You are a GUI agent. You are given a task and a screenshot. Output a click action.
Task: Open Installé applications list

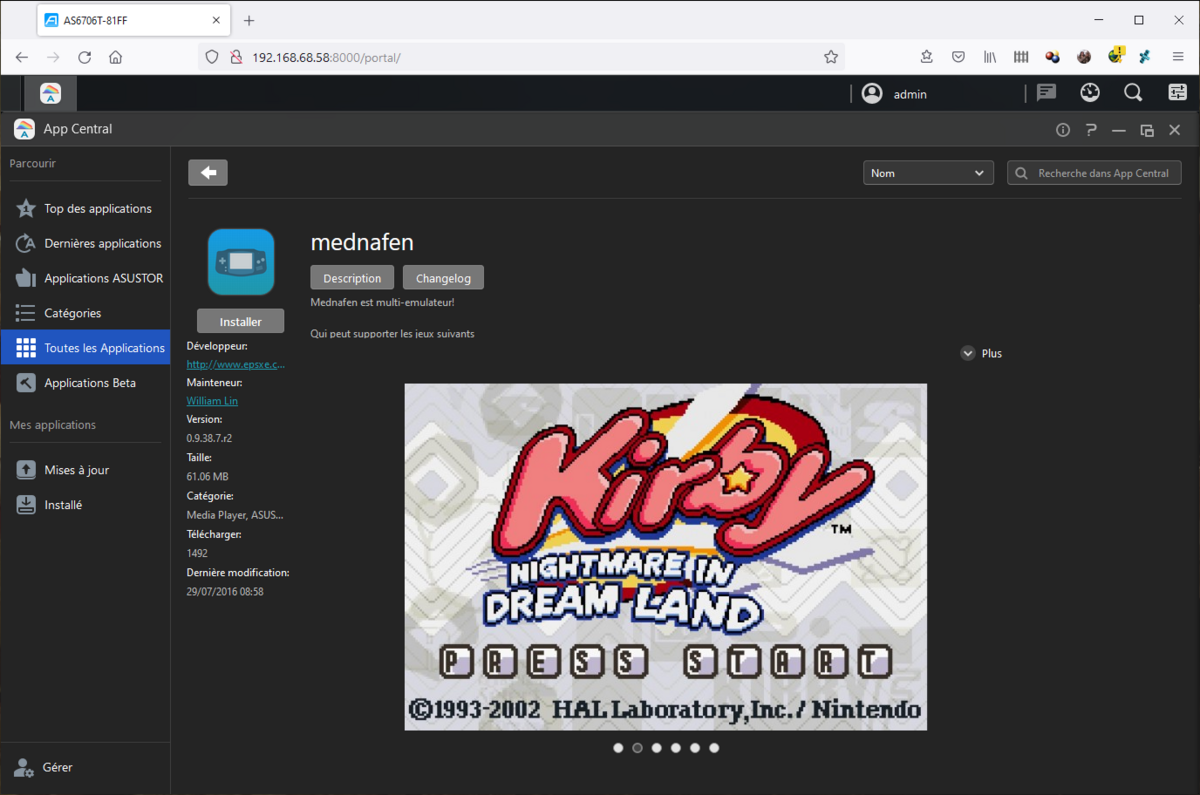(85, 505)
